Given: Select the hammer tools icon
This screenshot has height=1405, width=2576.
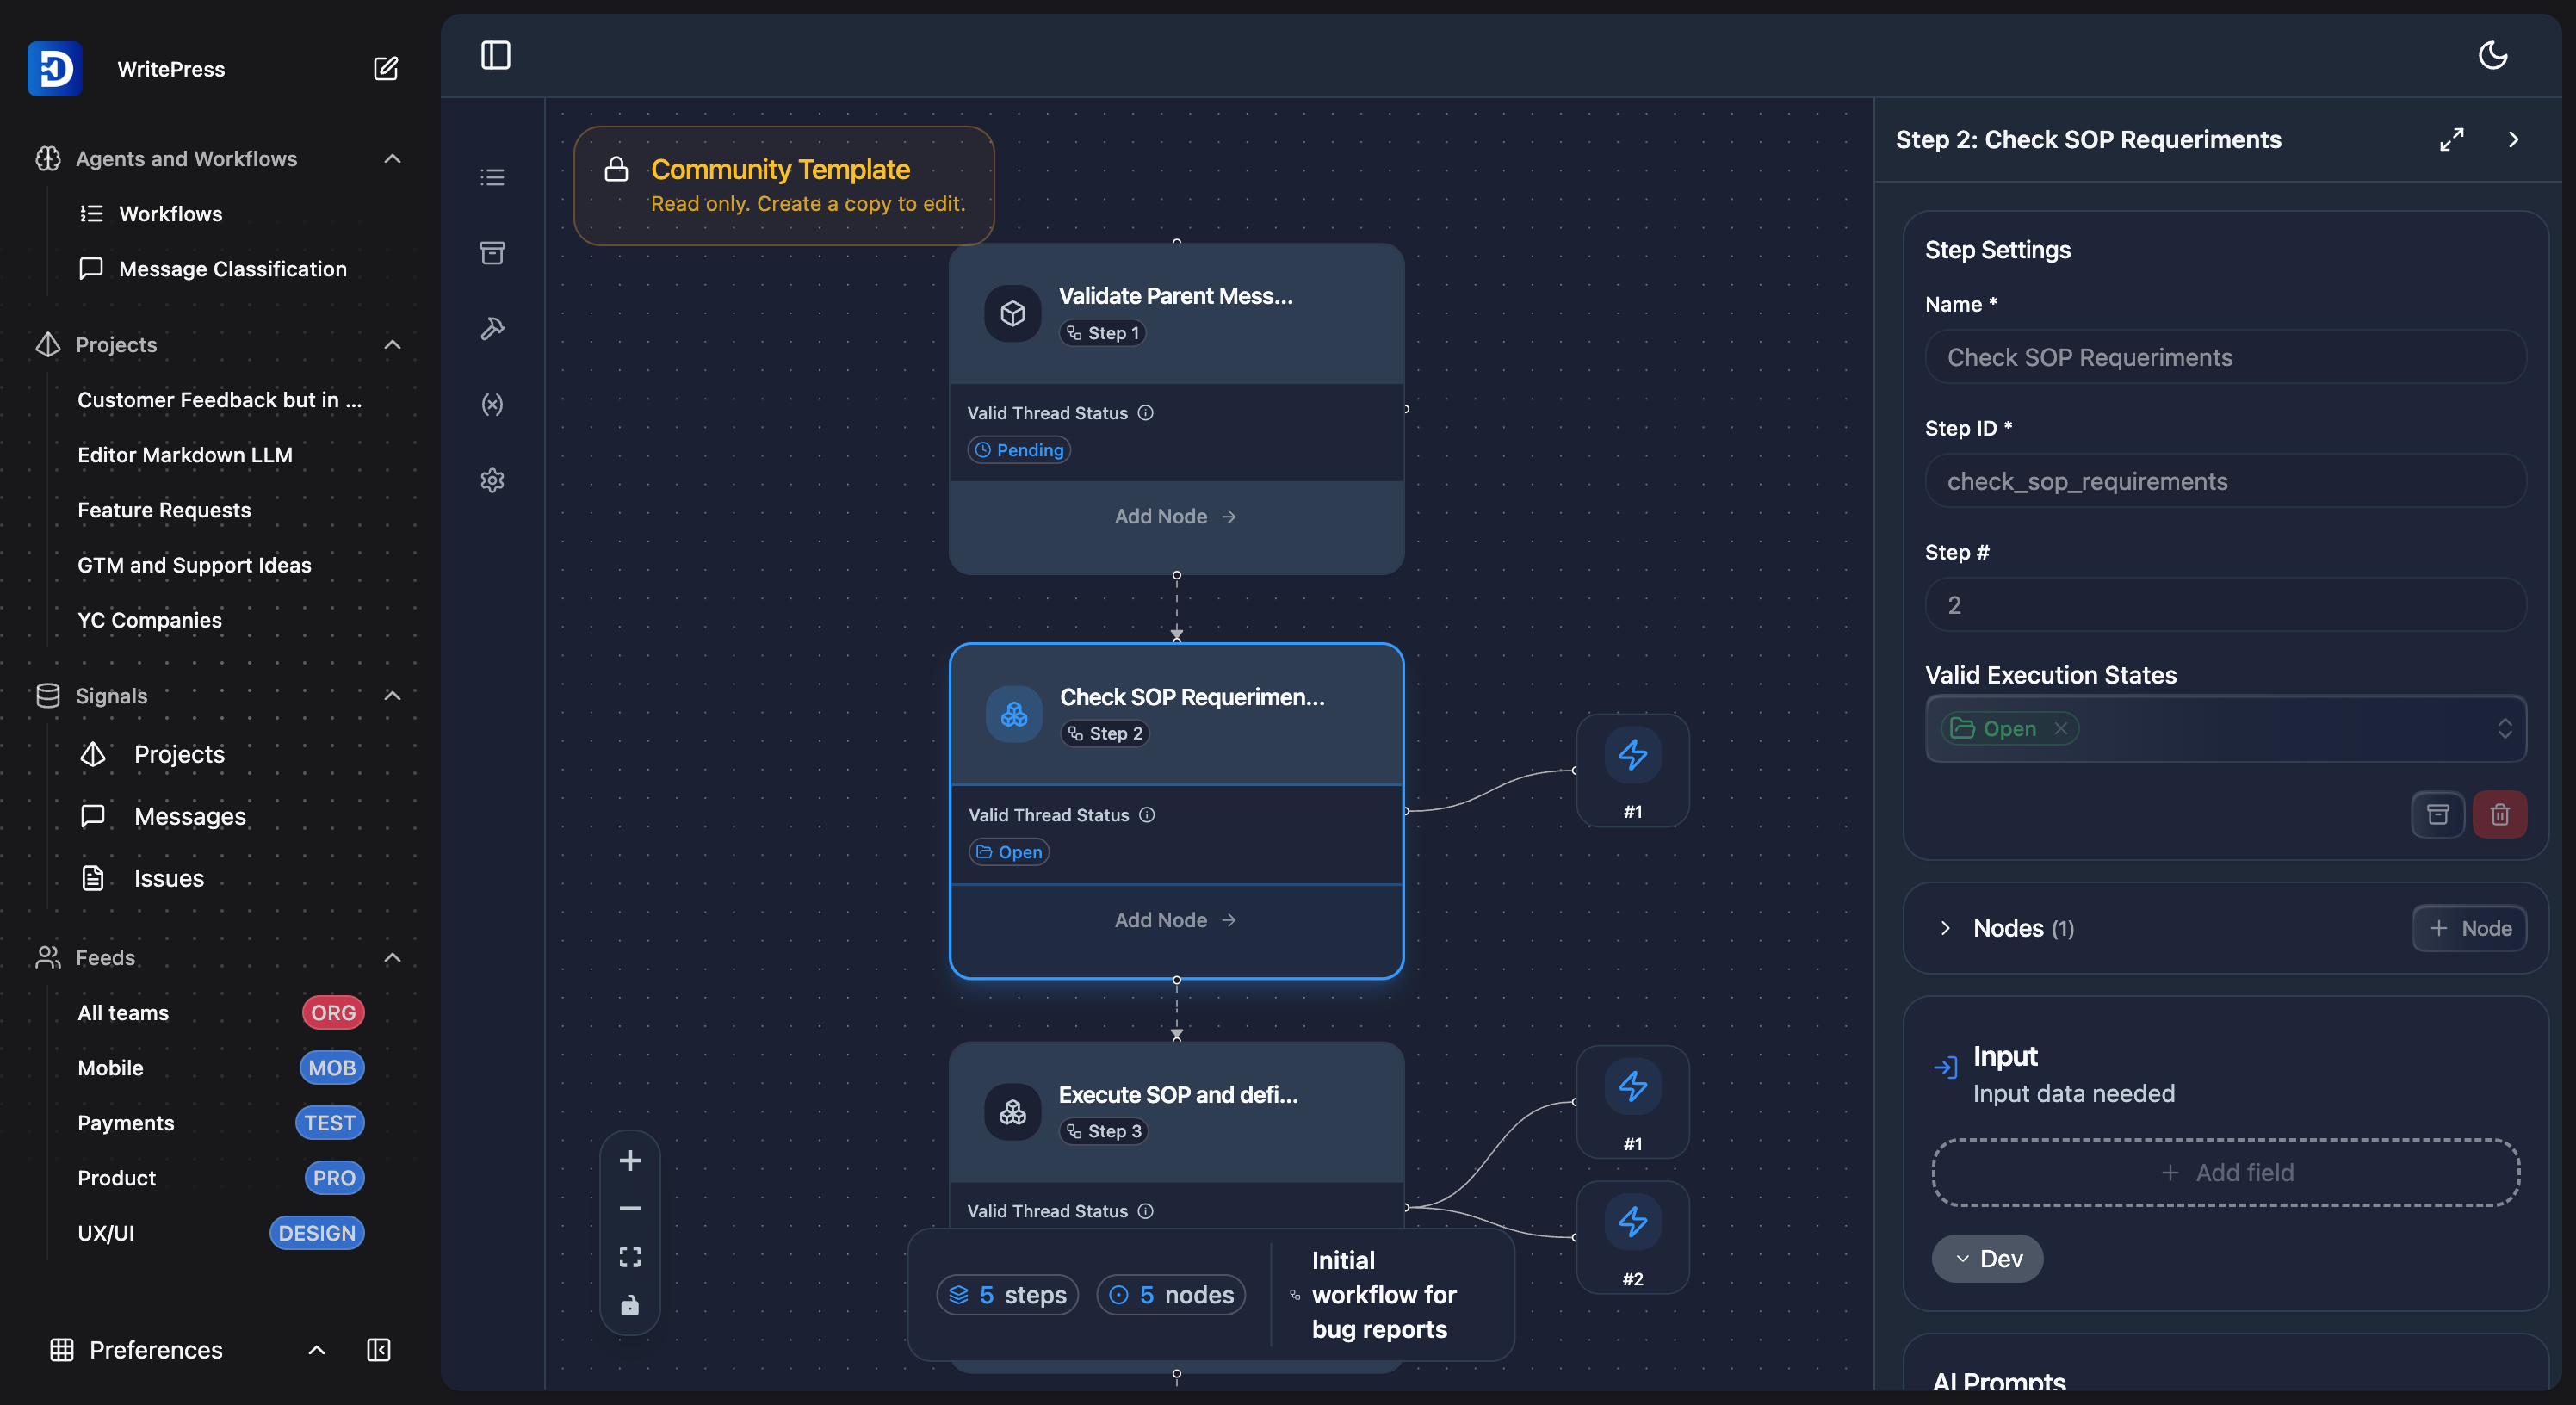Looking at the screenshot, I should click(492, 328).
